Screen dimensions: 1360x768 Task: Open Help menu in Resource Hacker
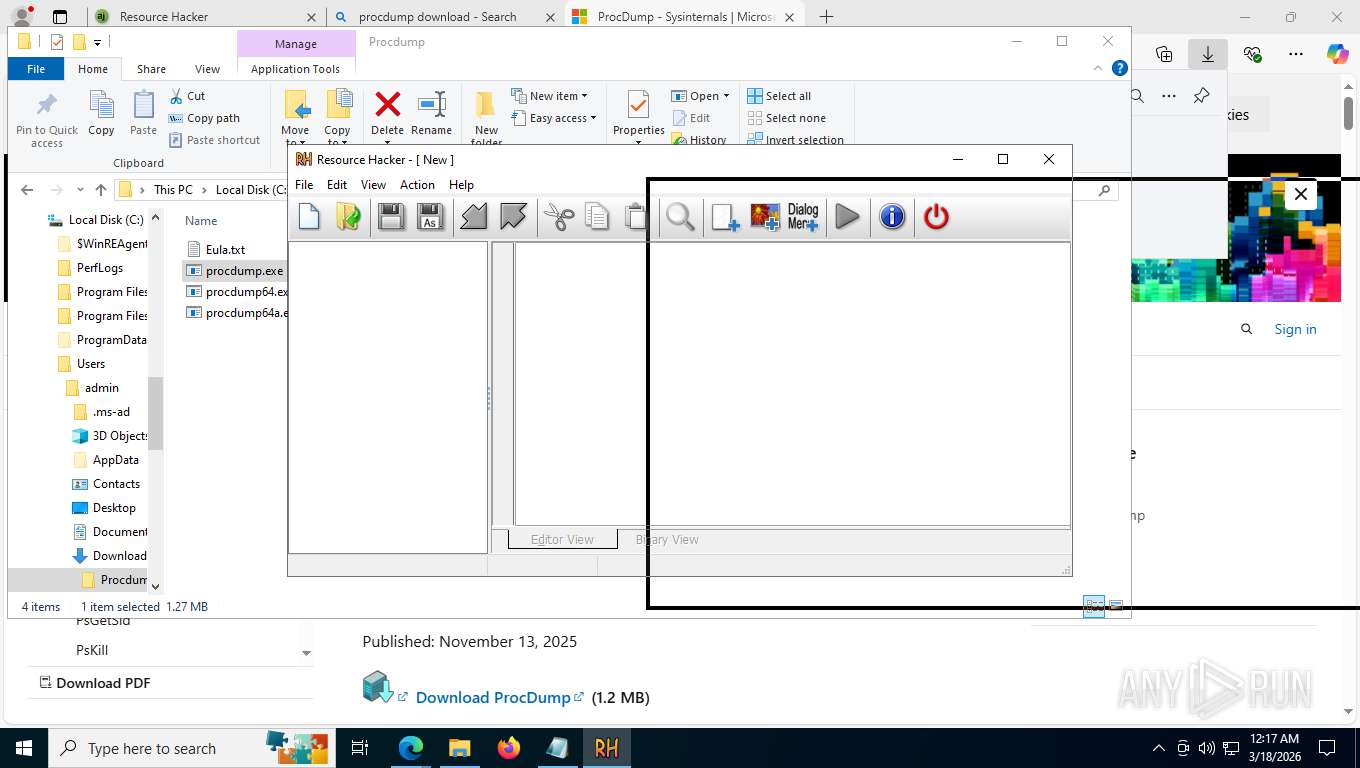461,185
